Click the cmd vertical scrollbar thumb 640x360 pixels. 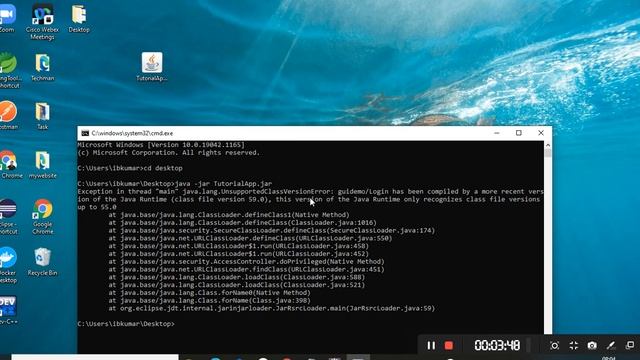[x=548, y=153]
